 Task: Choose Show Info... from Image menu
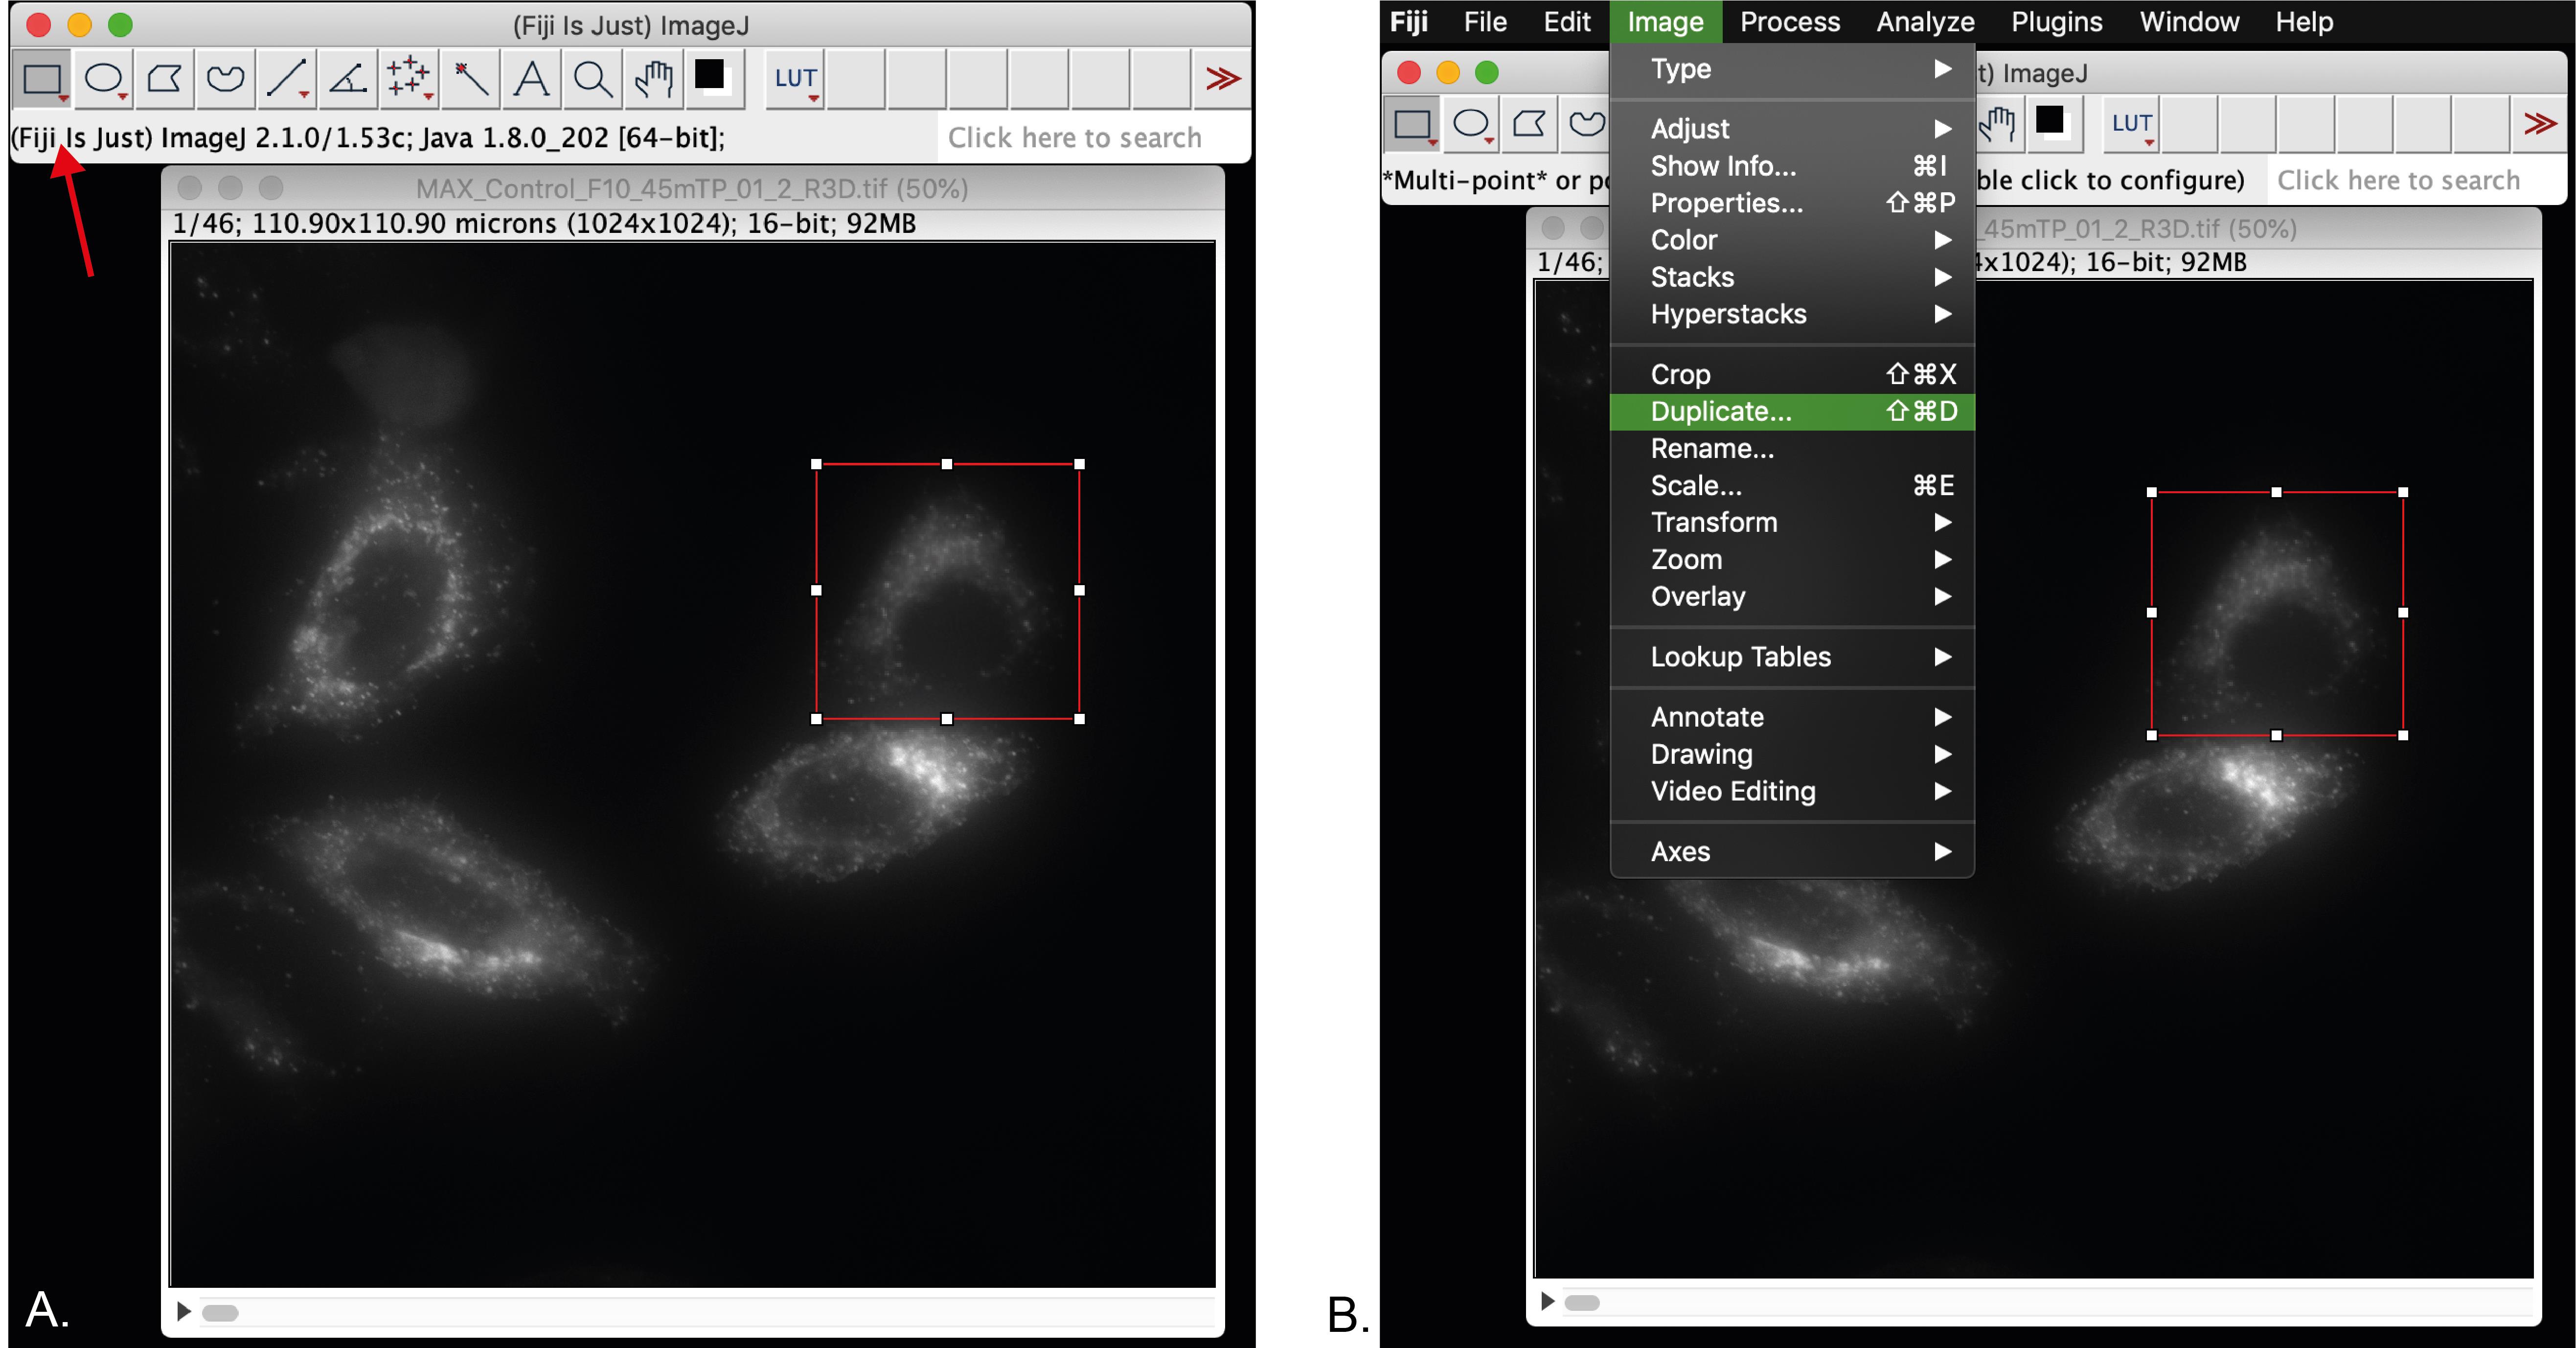click(x=1792, y=166)
